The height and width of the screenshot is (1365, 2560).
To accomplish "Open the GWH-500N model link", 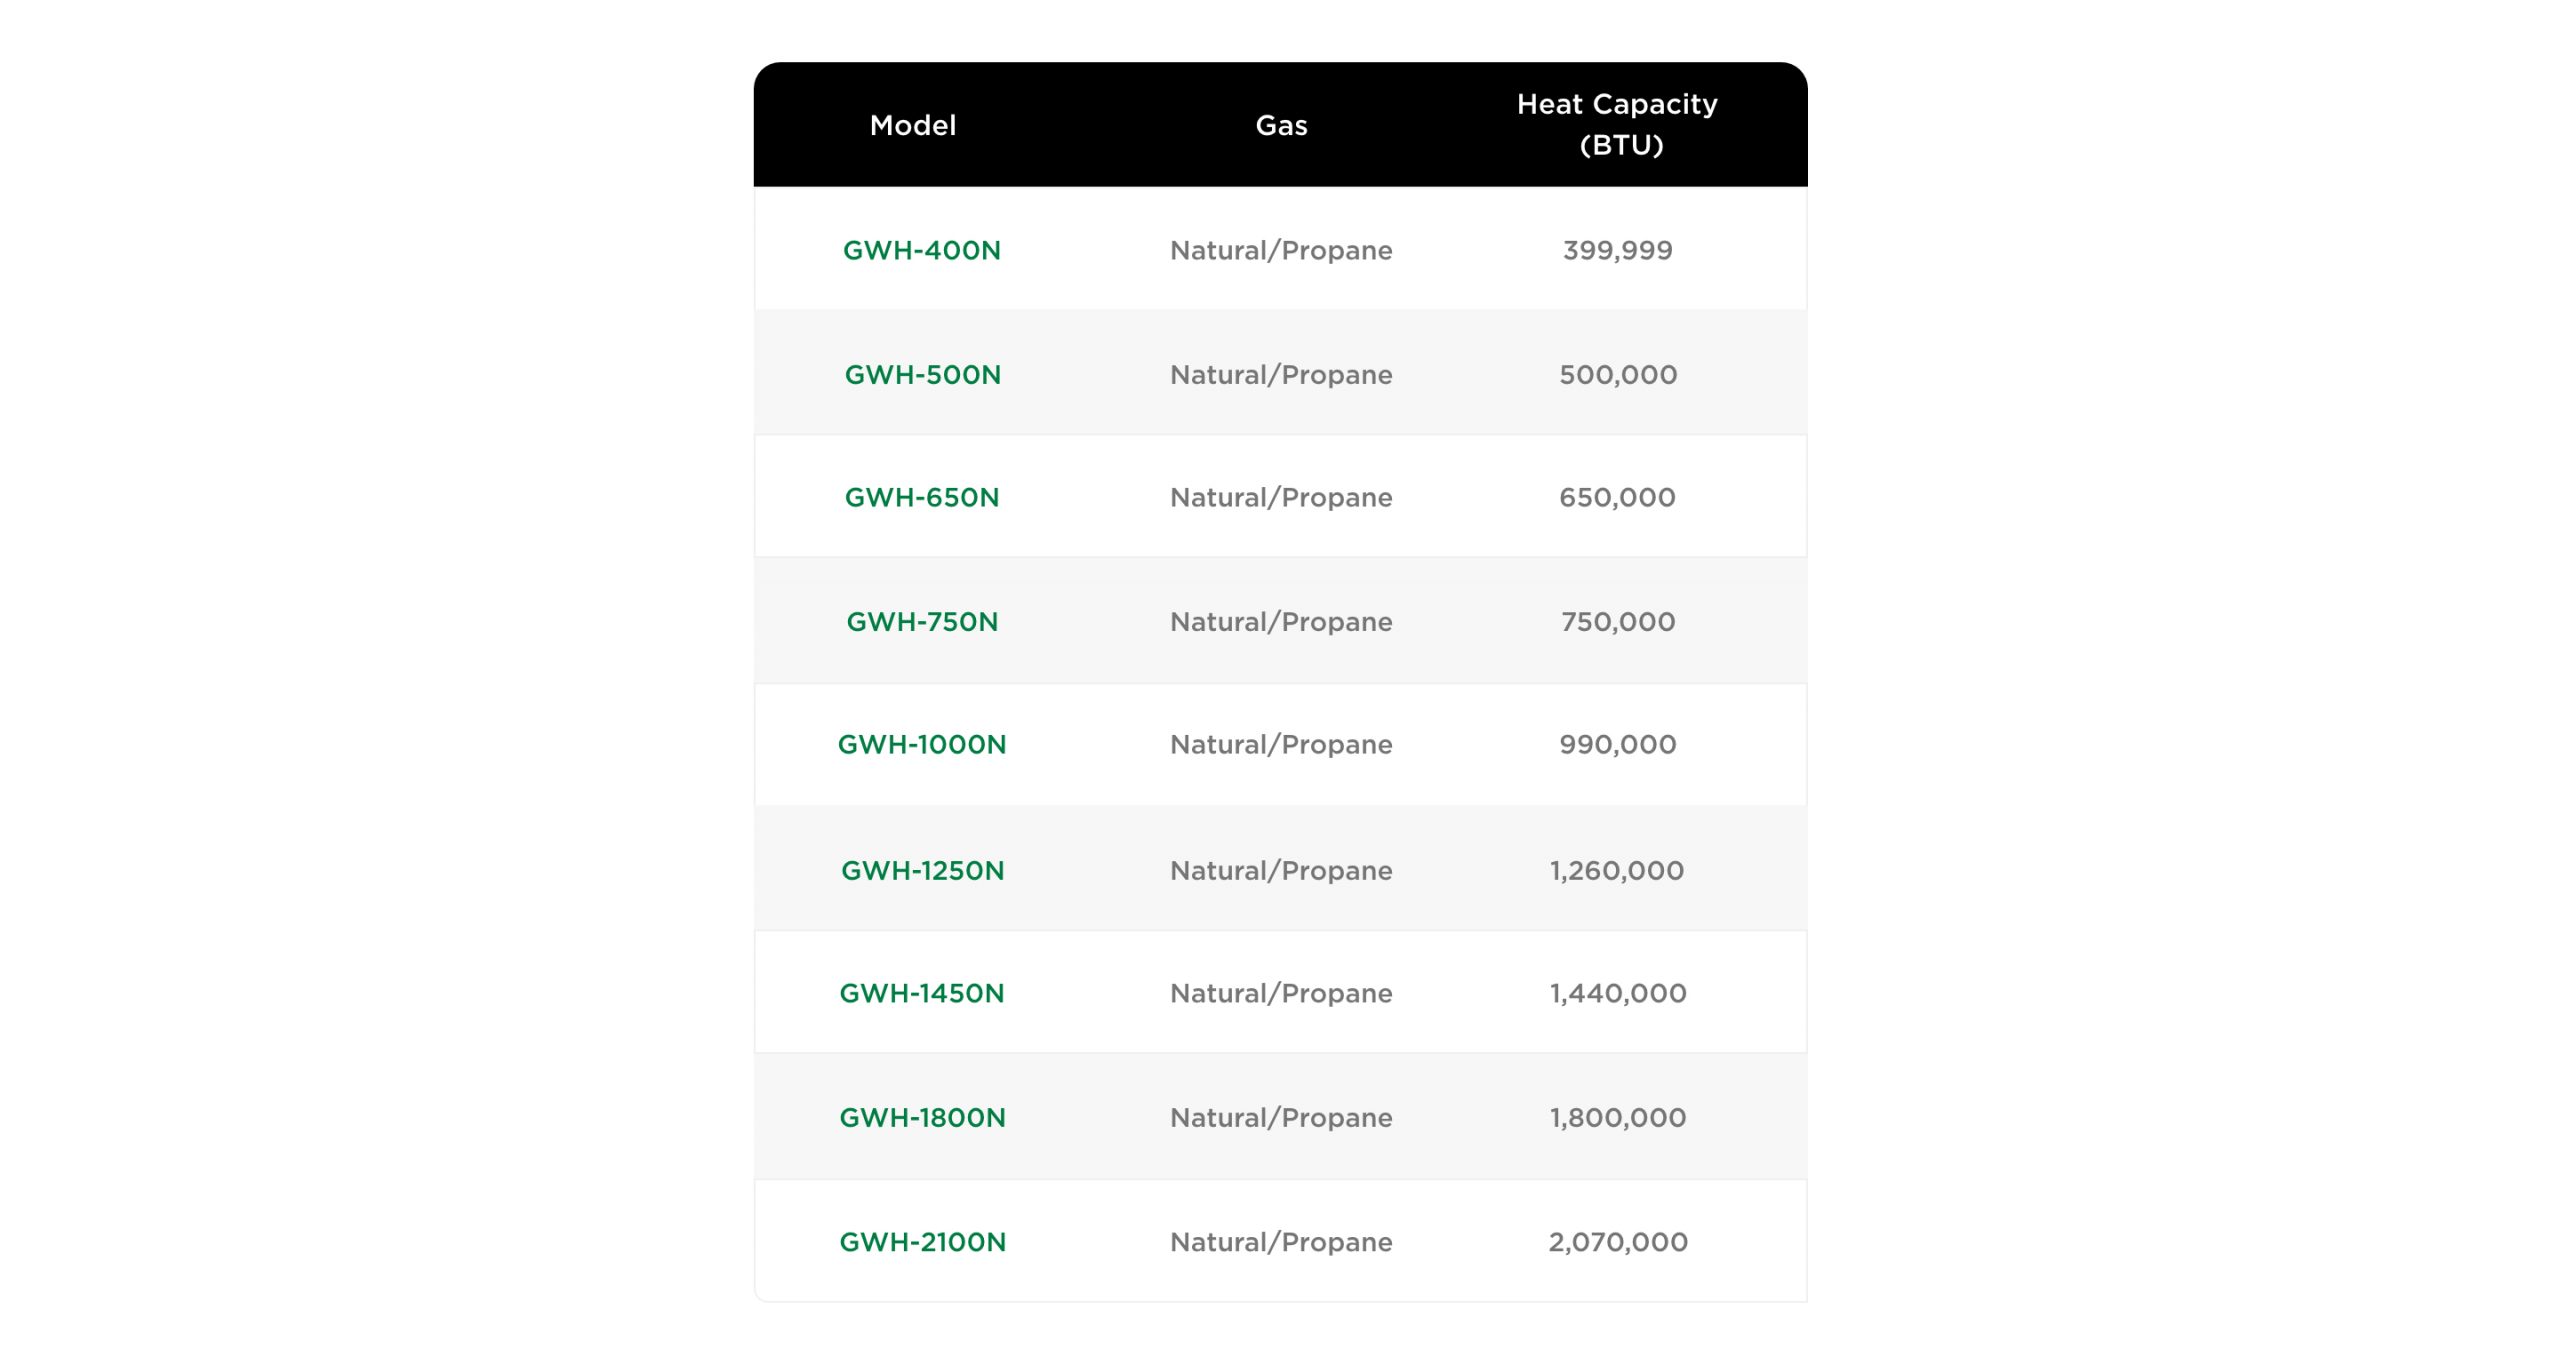I will (922, 375).
